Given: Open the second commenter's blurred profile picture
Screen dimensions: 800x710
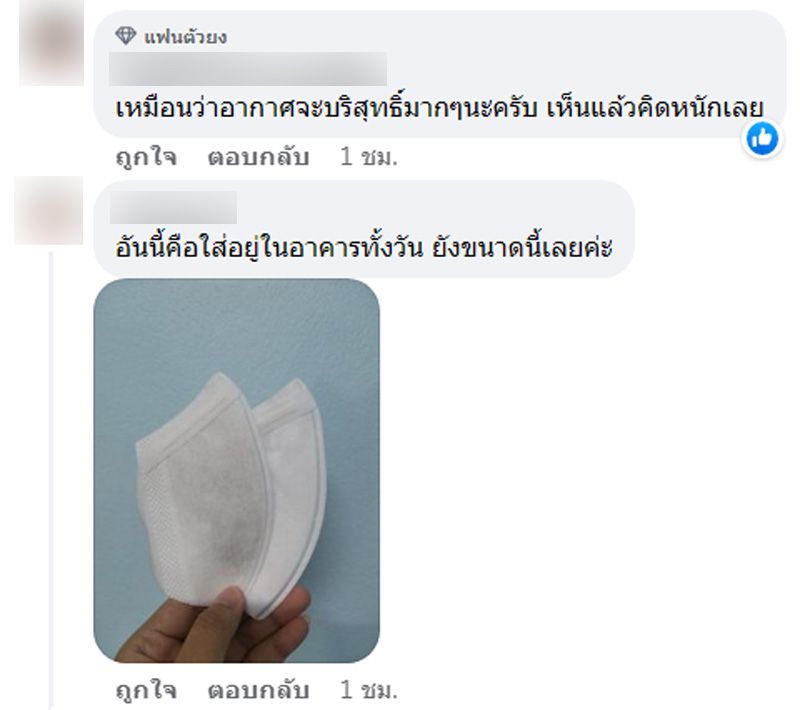Looking at the screenshot, I should point(49,210).
